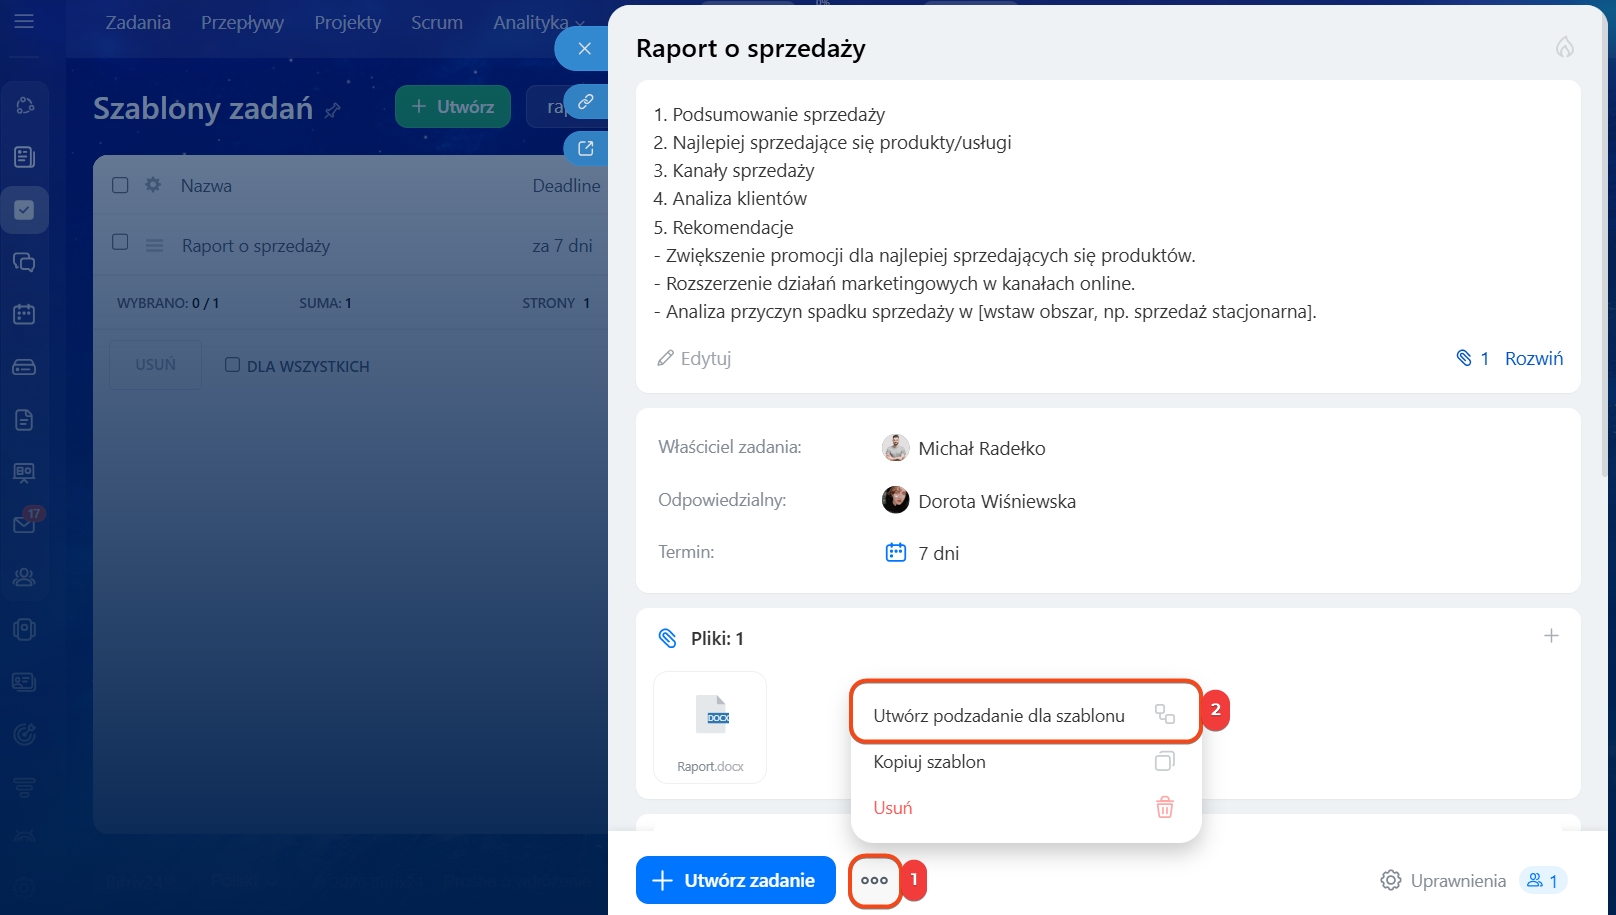Expand the Analityka dropdown in top navigation
The image size is (1616, 915).
(538, 22)
